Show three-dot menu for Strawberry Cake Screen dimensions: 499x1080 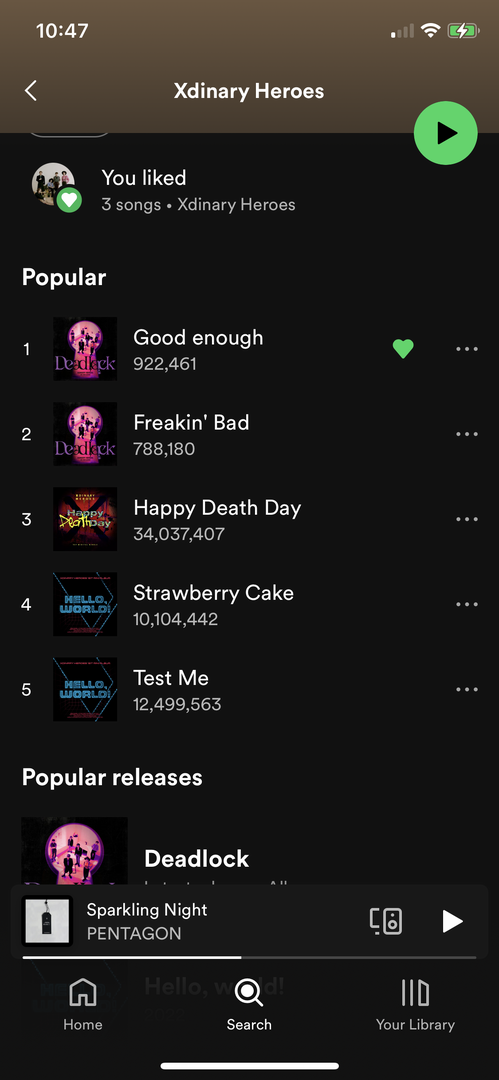click(x=467, y=605)
